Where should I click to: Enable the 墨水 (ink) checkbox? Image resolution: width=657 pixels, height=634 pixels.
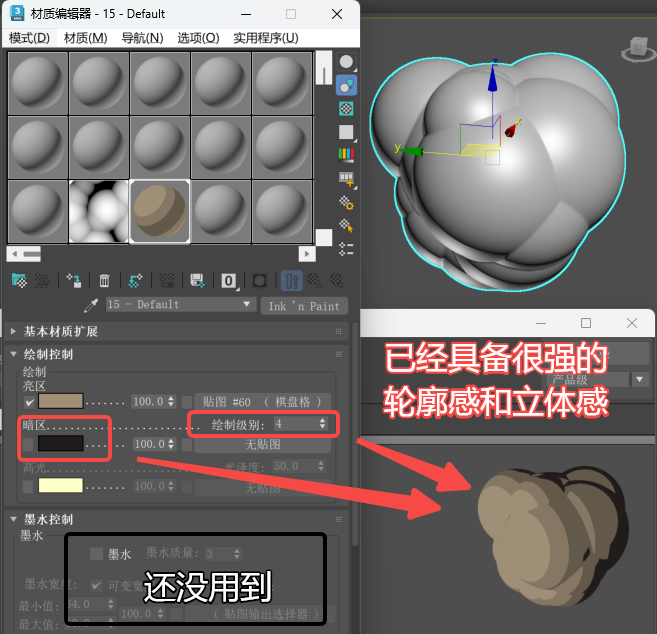pos(96,553)
